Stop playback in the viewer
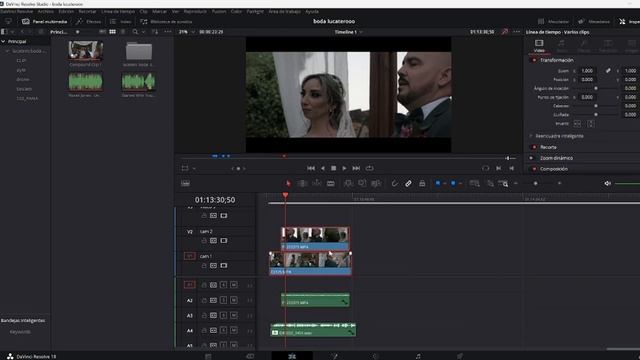This screenshot has height=360, width=640. (333, 168)
